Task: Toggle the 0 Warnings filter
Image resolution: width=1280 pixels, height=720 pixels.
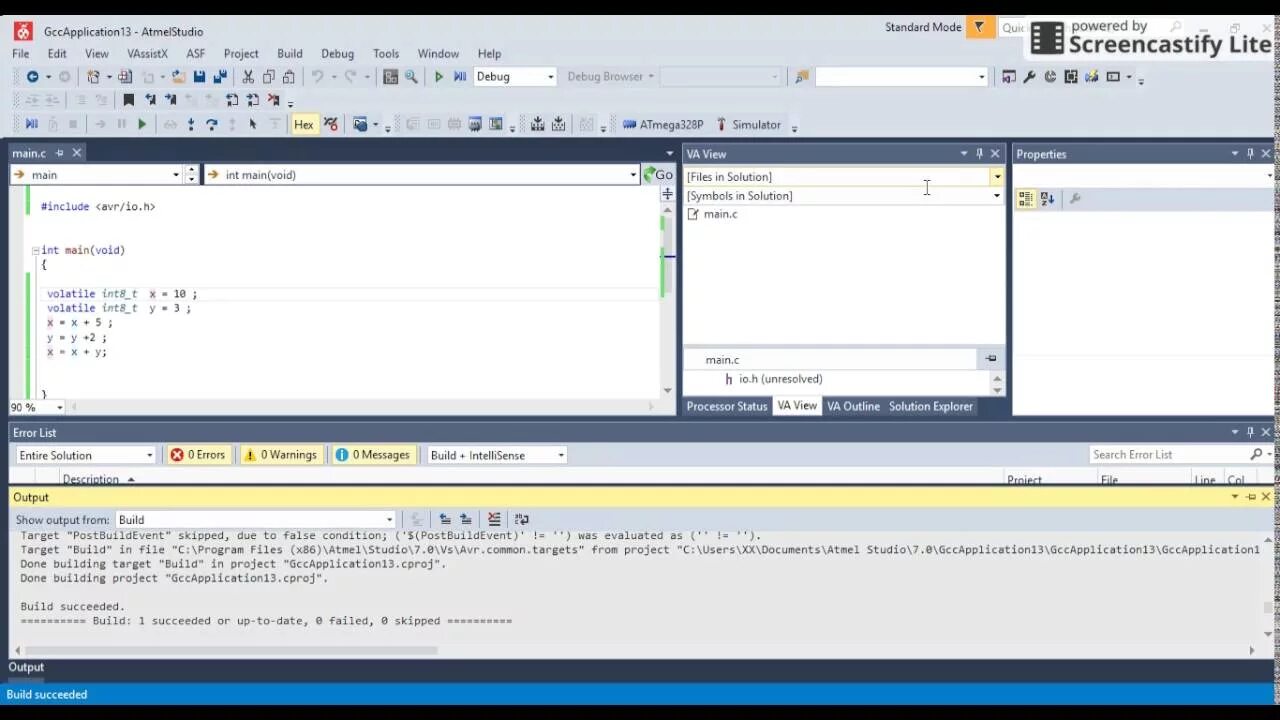Action: tap(280, 455)
